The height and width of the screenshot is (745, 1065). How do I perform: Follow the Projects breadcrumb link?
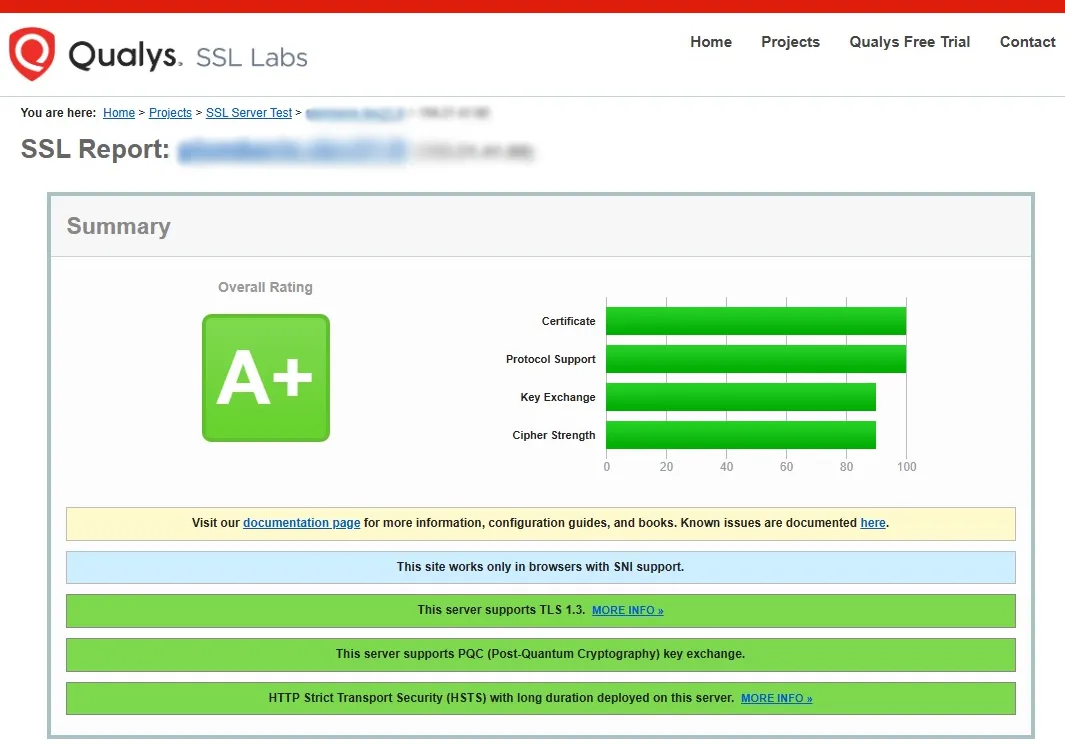click(x=170, y=113)
